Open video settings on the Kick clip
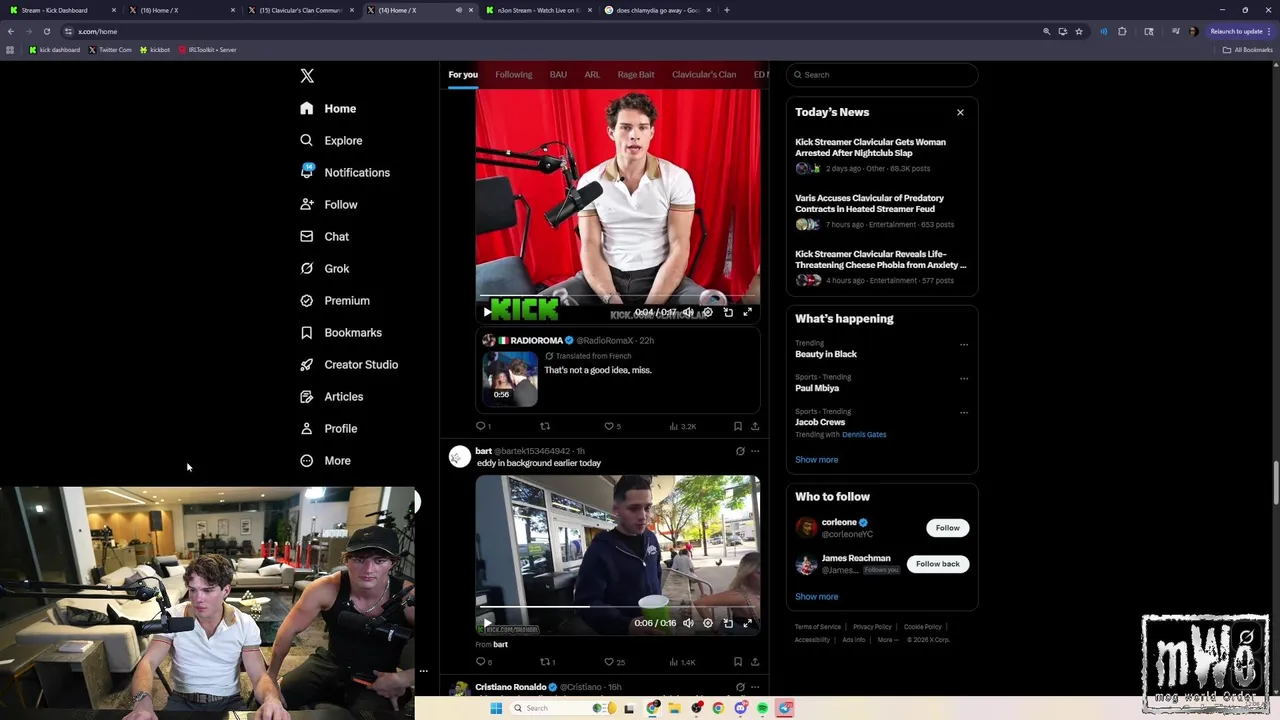This screenshot has width=1280, height=720. pyautogui.click(x=708, y=312)
